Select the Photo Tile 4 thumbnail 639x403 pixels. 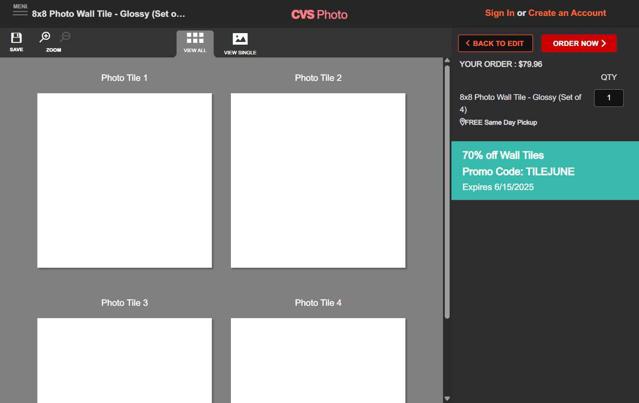(318, 360)
